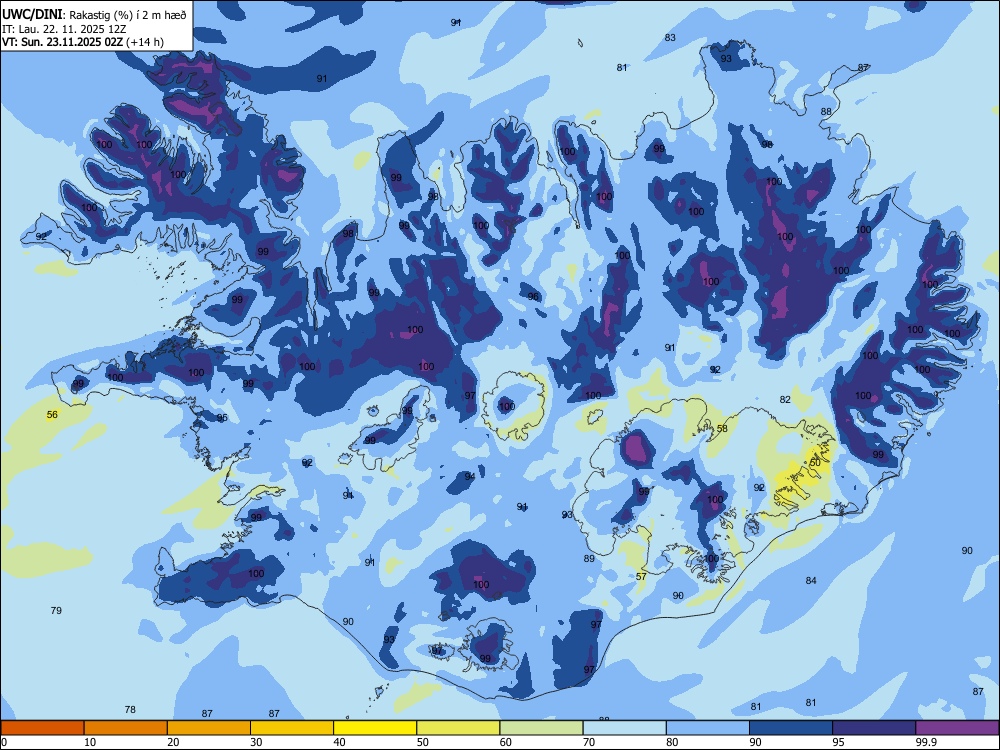Click the '79' humidity value on the map
The width and height of the screenshot is (1000, 750).
click(x=56, y=611)
